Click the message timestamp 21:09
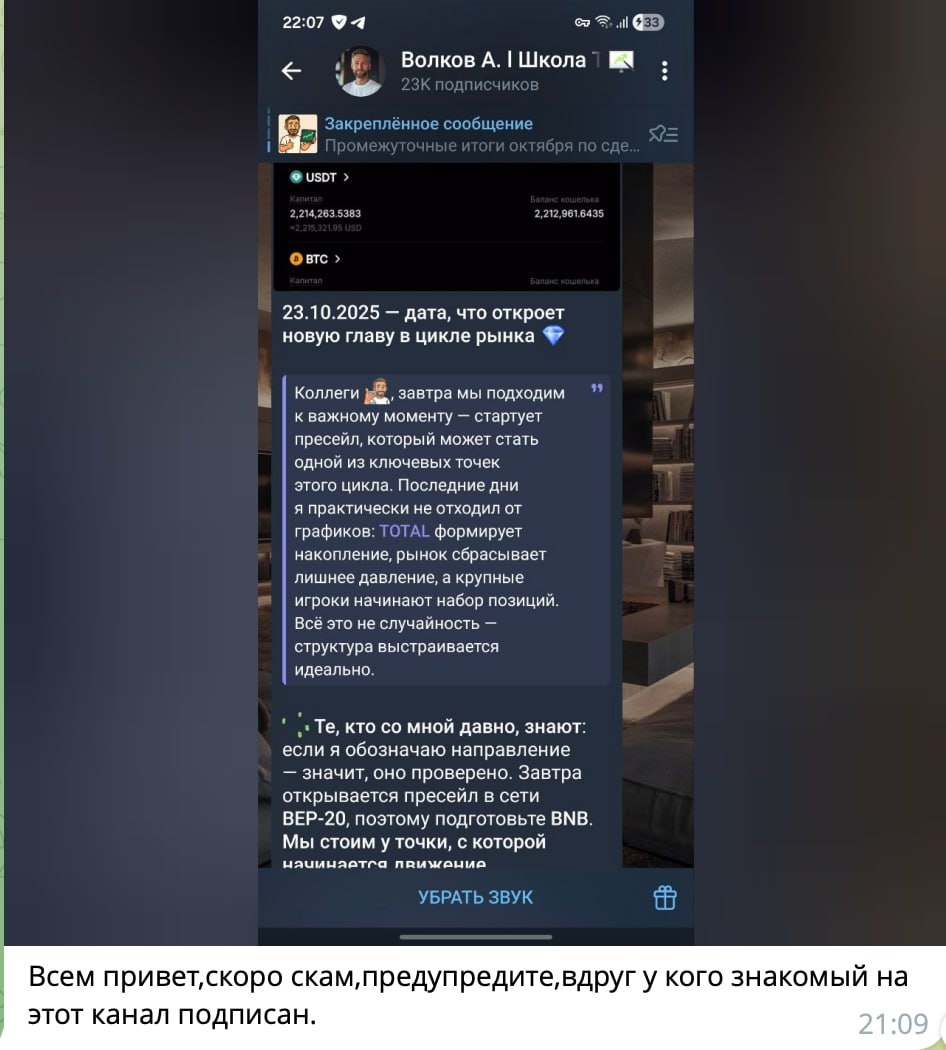Viewport: 946px width, 1050px height. (x=893, y=1024)
